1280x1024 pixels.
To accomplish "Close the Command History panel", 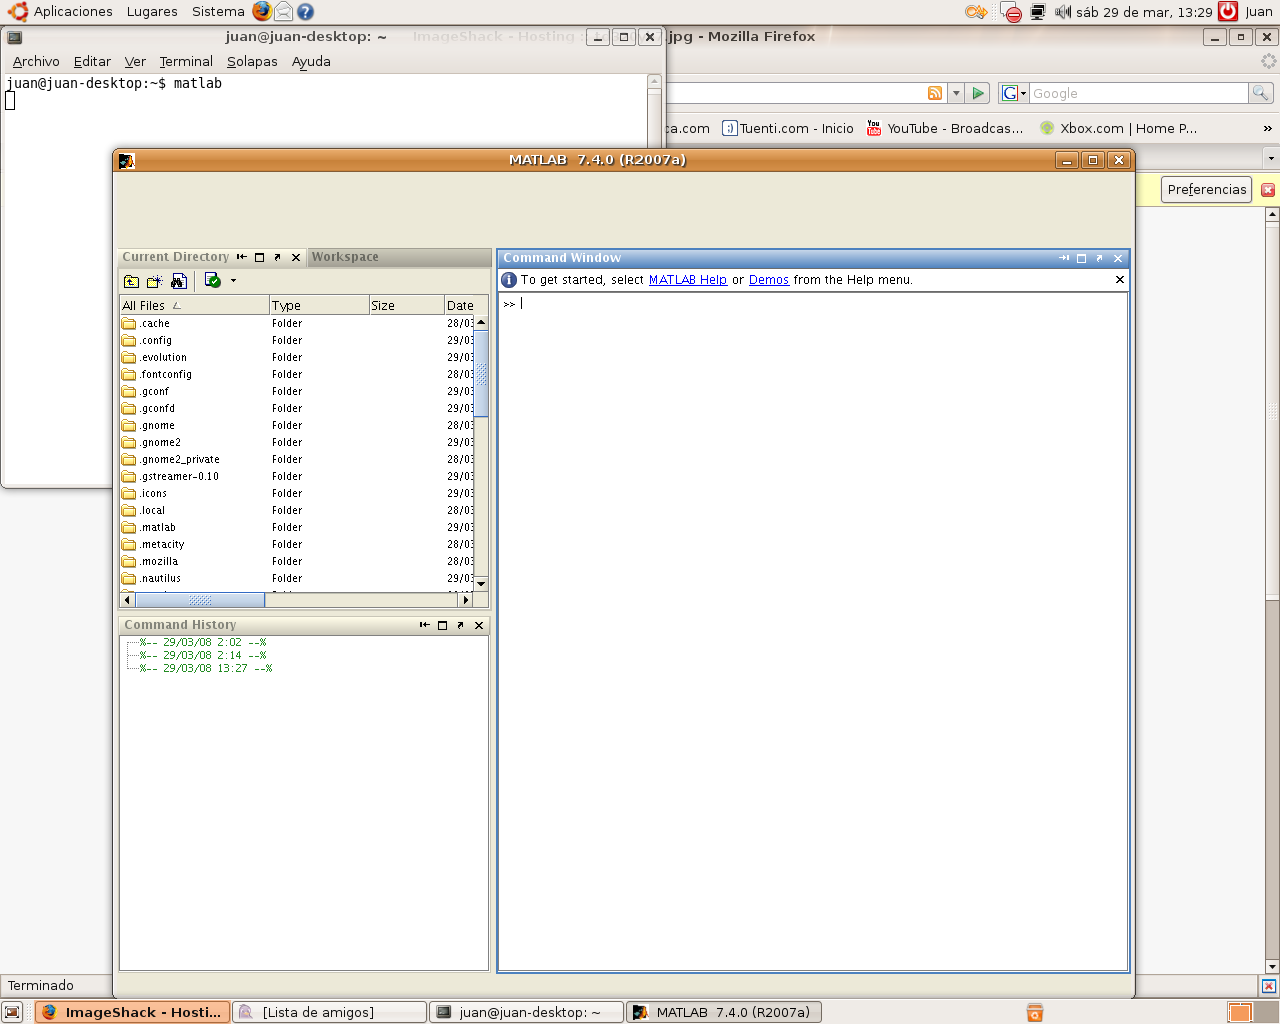I will [479, 625].
